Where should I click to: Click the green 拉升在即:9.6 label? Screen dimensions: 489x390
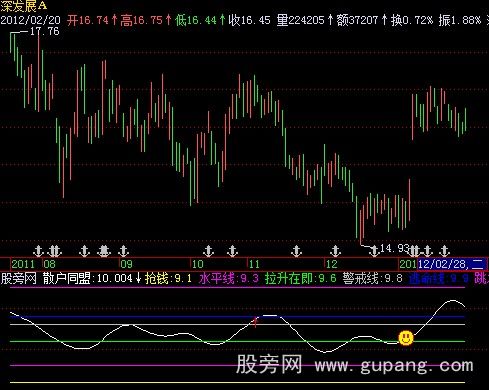pos(300,278)
